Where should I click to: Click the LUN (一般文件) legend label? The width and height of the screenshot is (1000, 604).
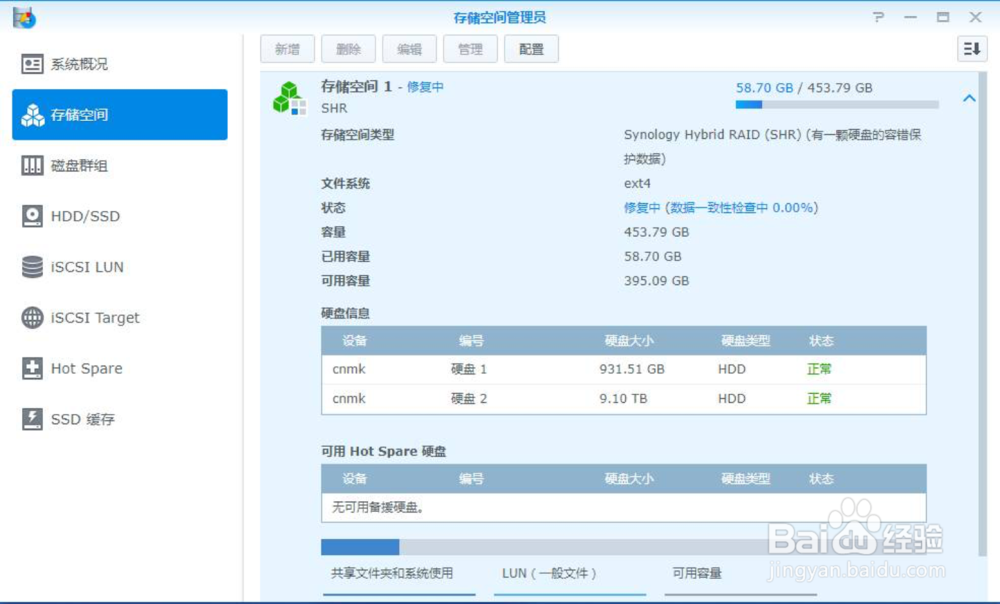pos(549,573)
